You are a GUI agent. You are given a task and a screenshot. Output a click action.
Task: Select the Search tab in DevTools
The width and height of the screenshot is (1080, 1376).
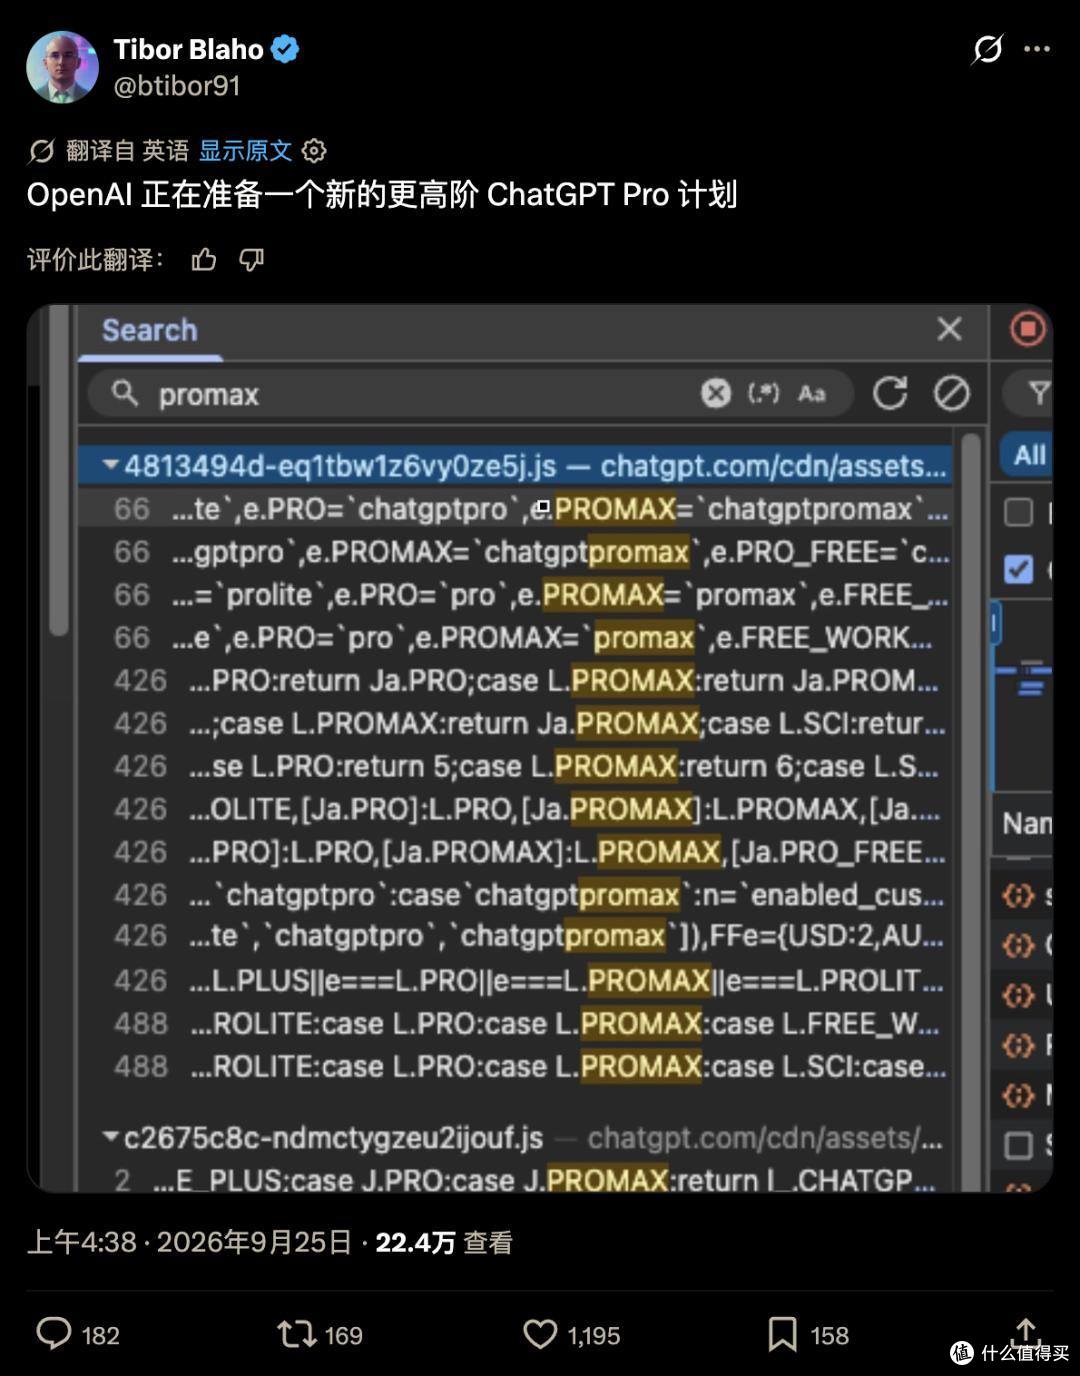click(150, 330)
